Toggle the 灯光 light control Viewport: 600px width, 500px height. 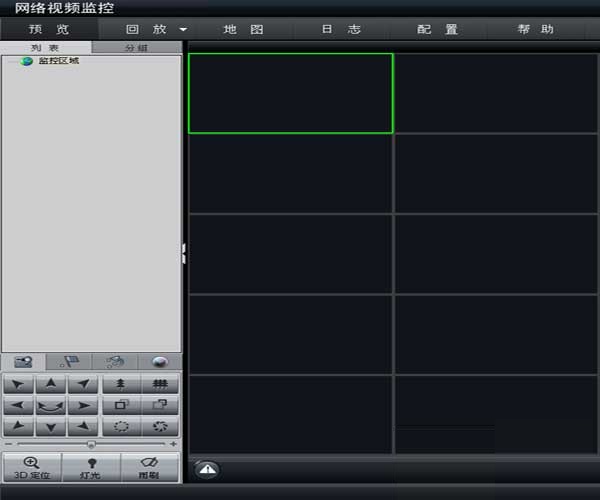(x=91, y=468)
